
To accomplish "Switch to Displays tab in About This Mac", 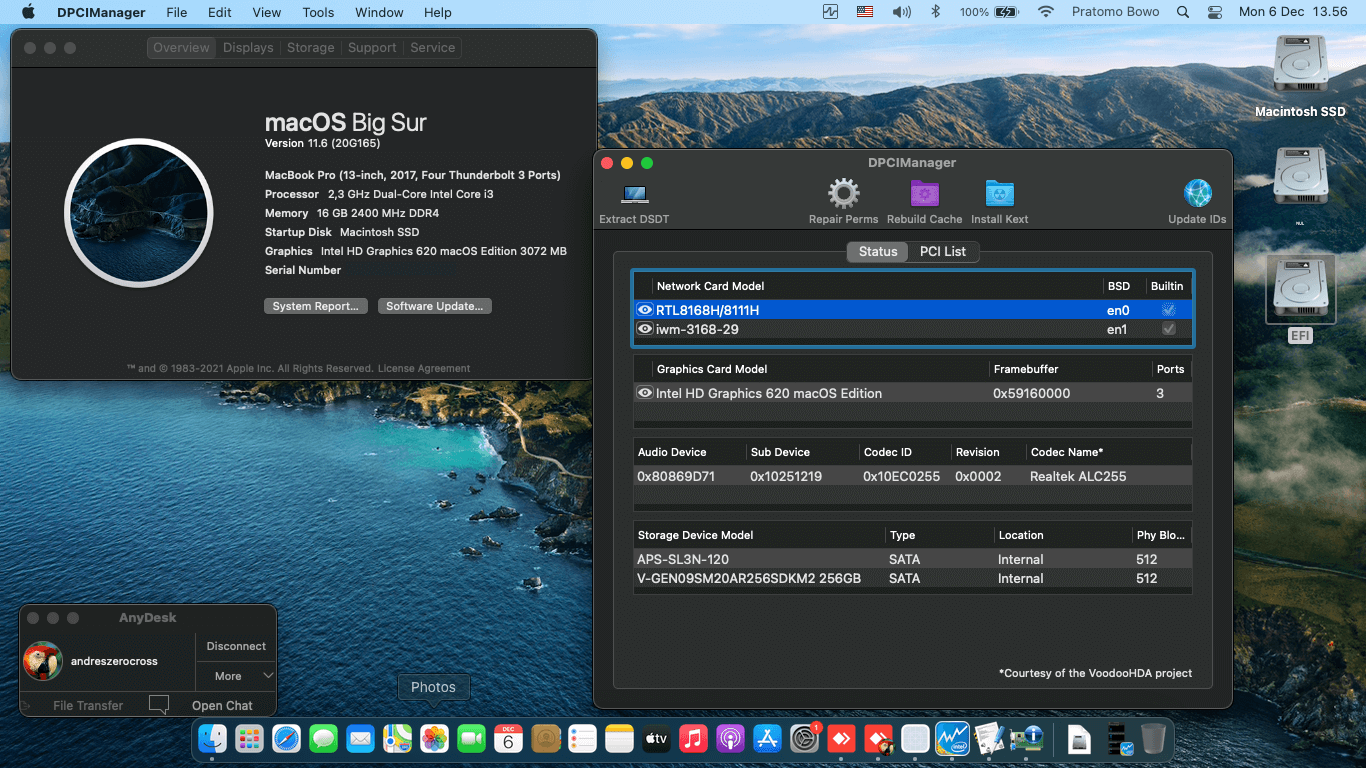I will pyautogui.click(x=248, y=47).
